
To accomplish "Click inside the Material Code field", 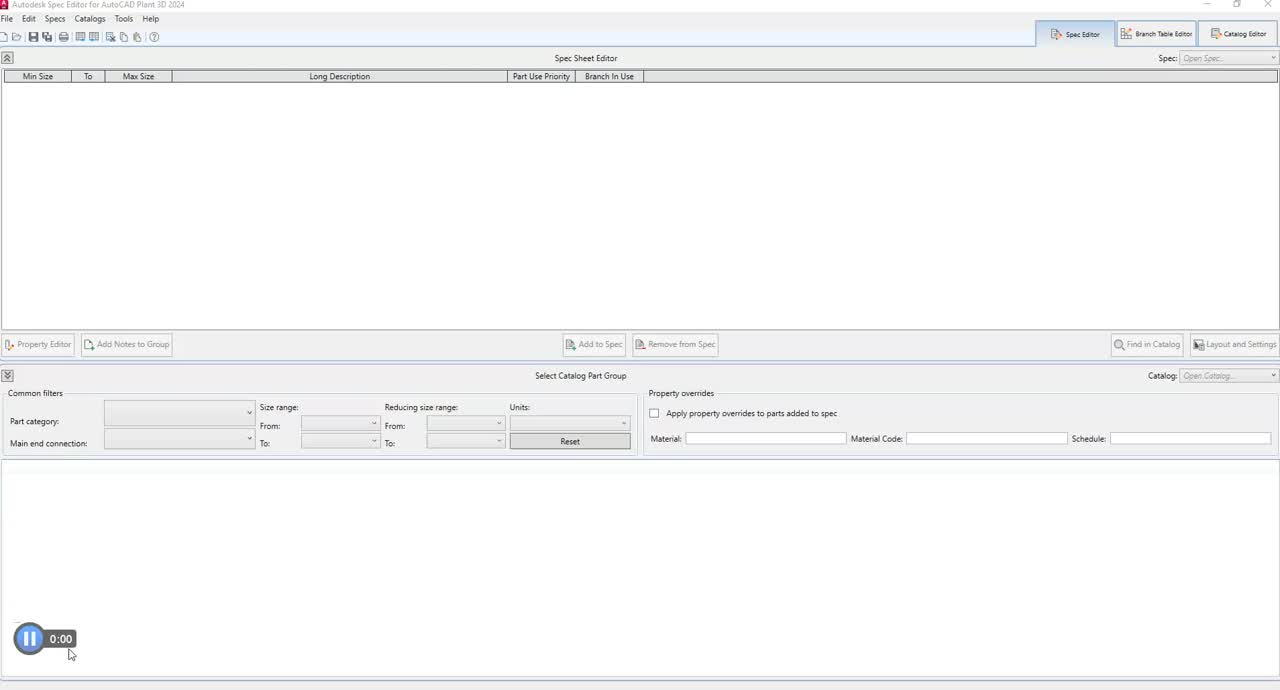I will (x=986, y=438).
